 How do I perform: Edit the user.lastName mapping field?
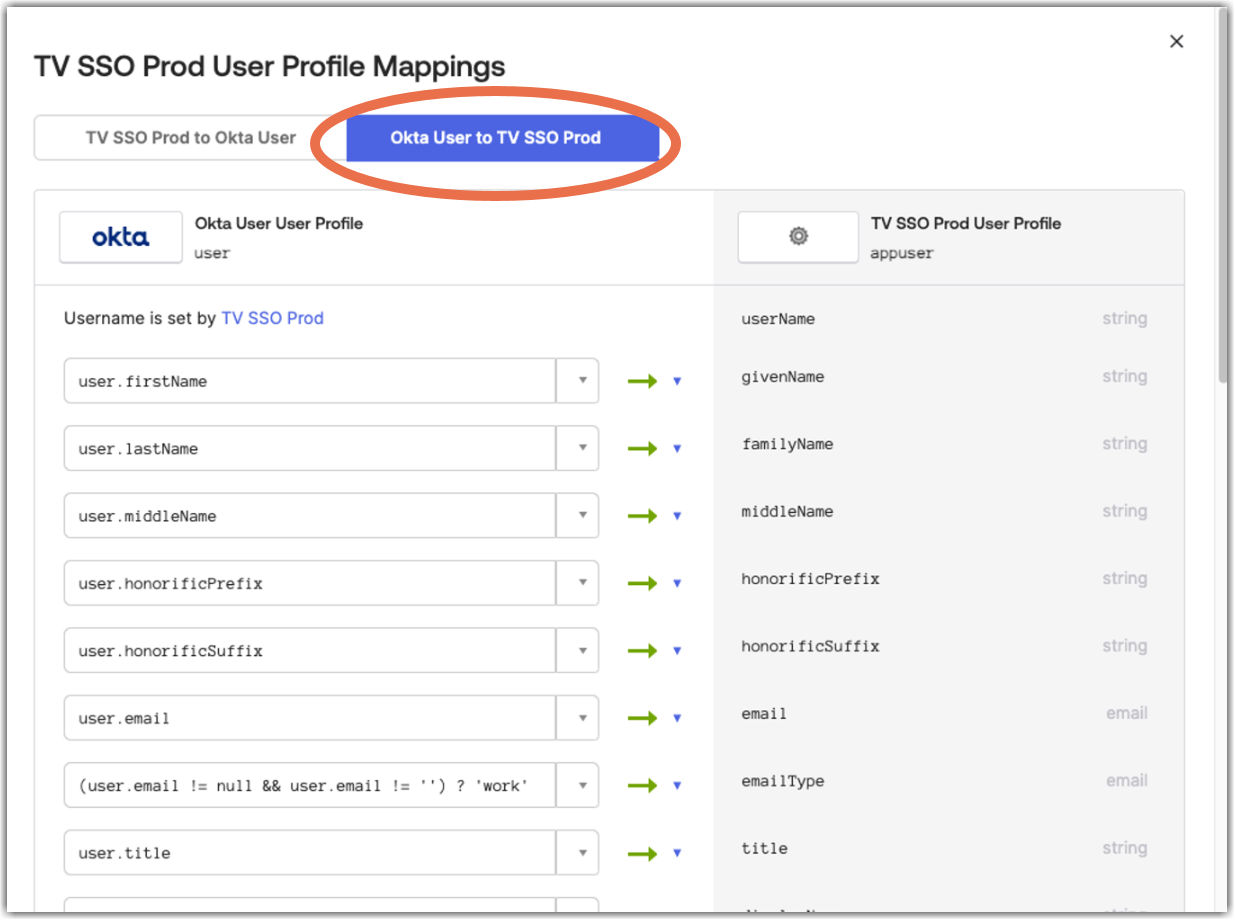pyautogui.click(x=310, y=448)
